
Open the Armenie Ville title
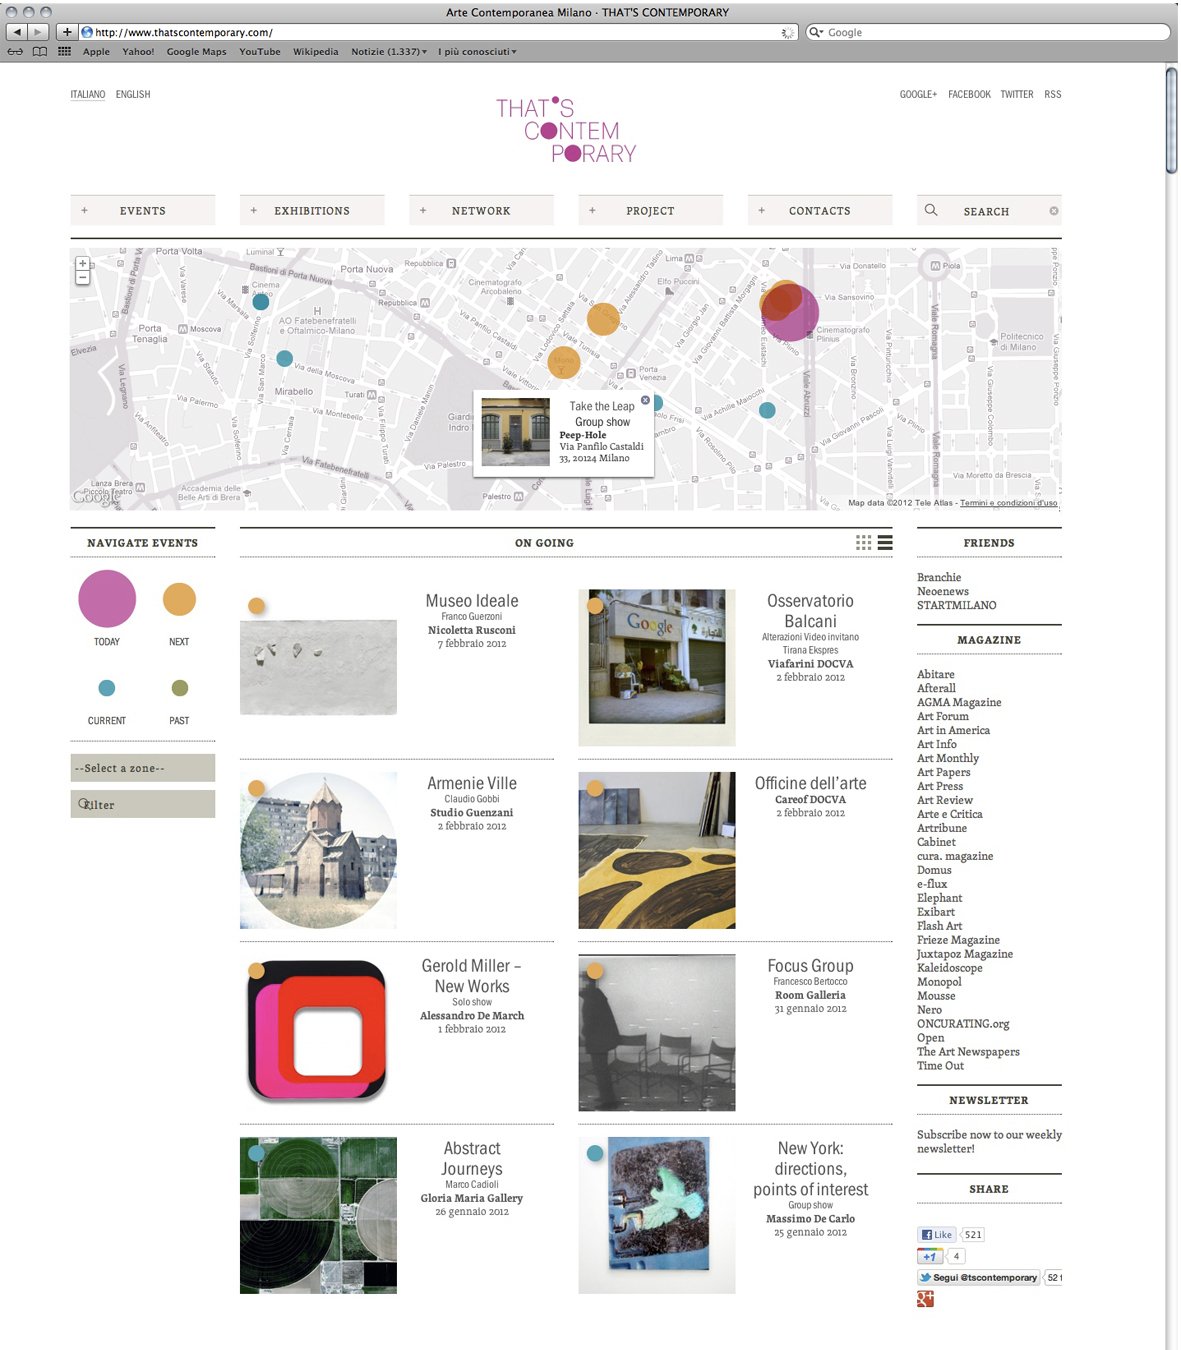(x=472, y=783)
